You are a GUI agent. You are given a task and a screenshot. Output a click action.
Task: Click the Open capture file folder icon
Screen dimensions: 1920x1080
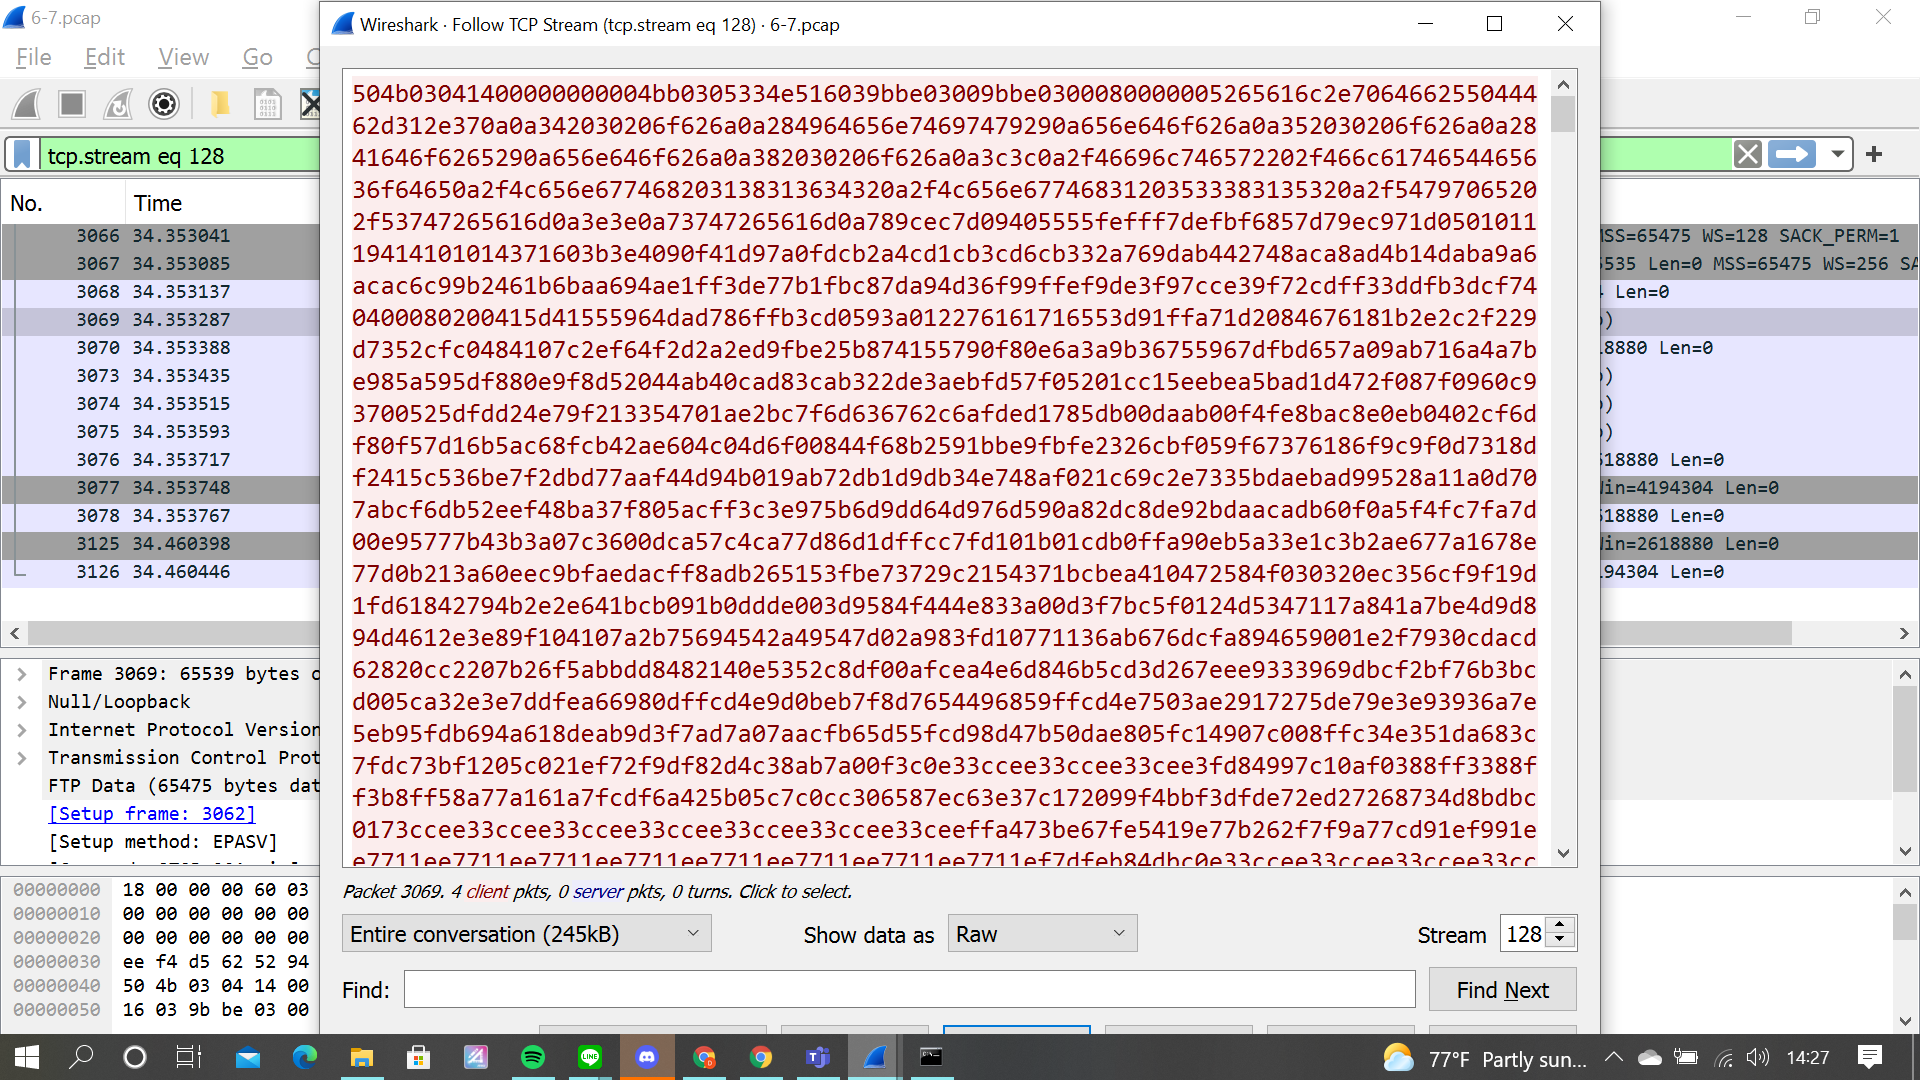[220, 104]
